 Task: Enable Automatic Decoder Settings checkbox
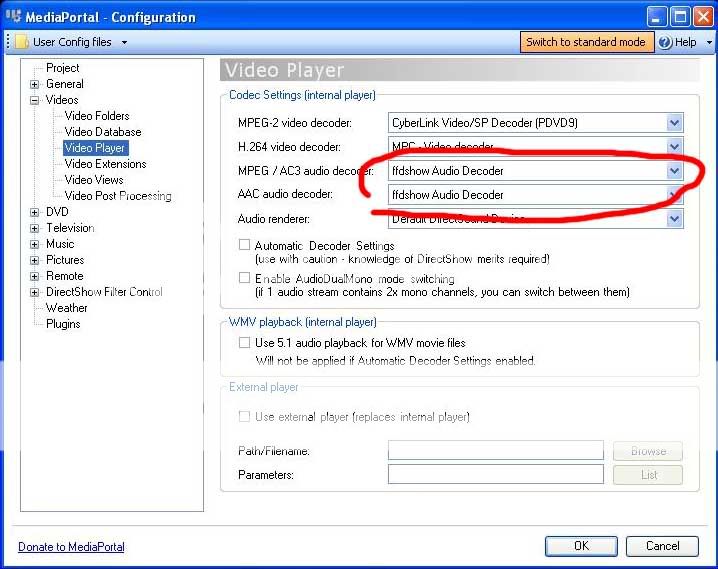tap(245, 246)
